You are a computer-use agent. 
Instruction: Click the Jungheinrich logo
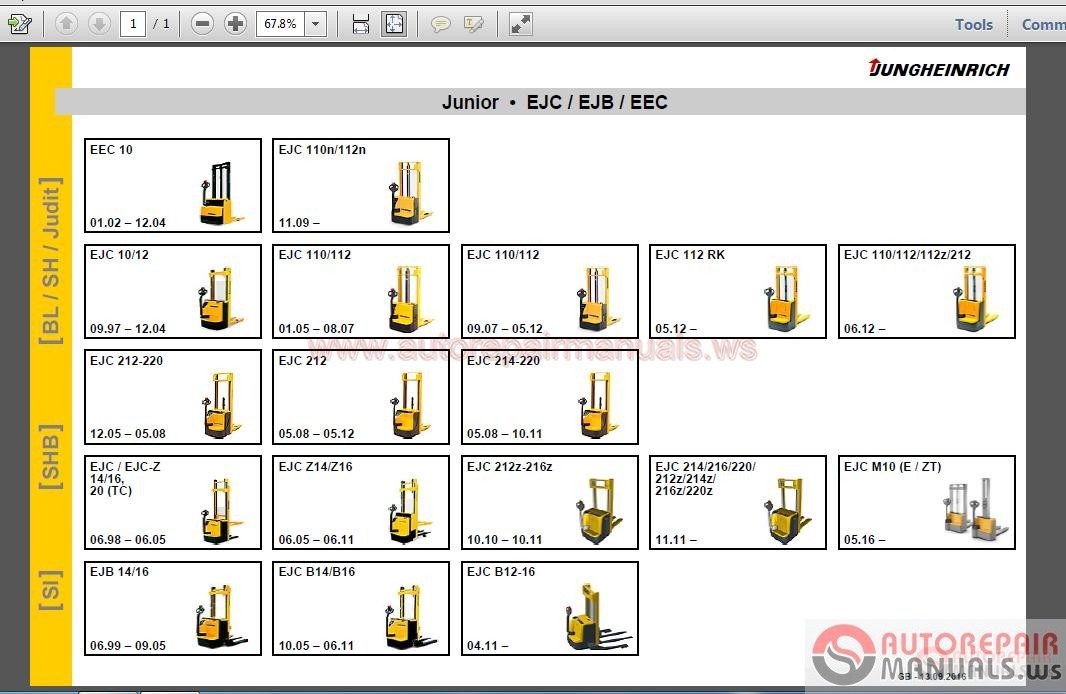pyautogui.click(x=939, y=68)
